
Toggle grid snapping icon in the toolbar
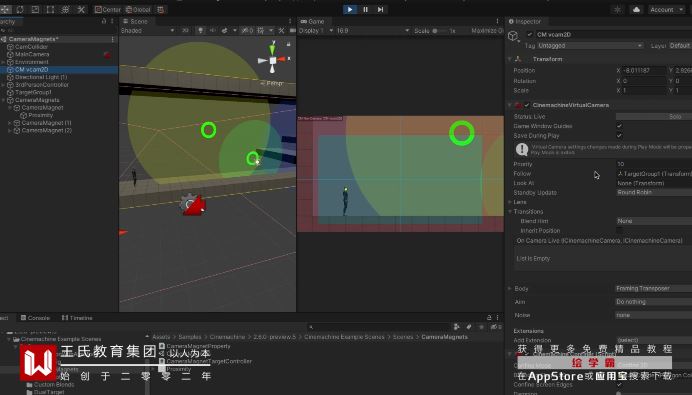(161, 9)
